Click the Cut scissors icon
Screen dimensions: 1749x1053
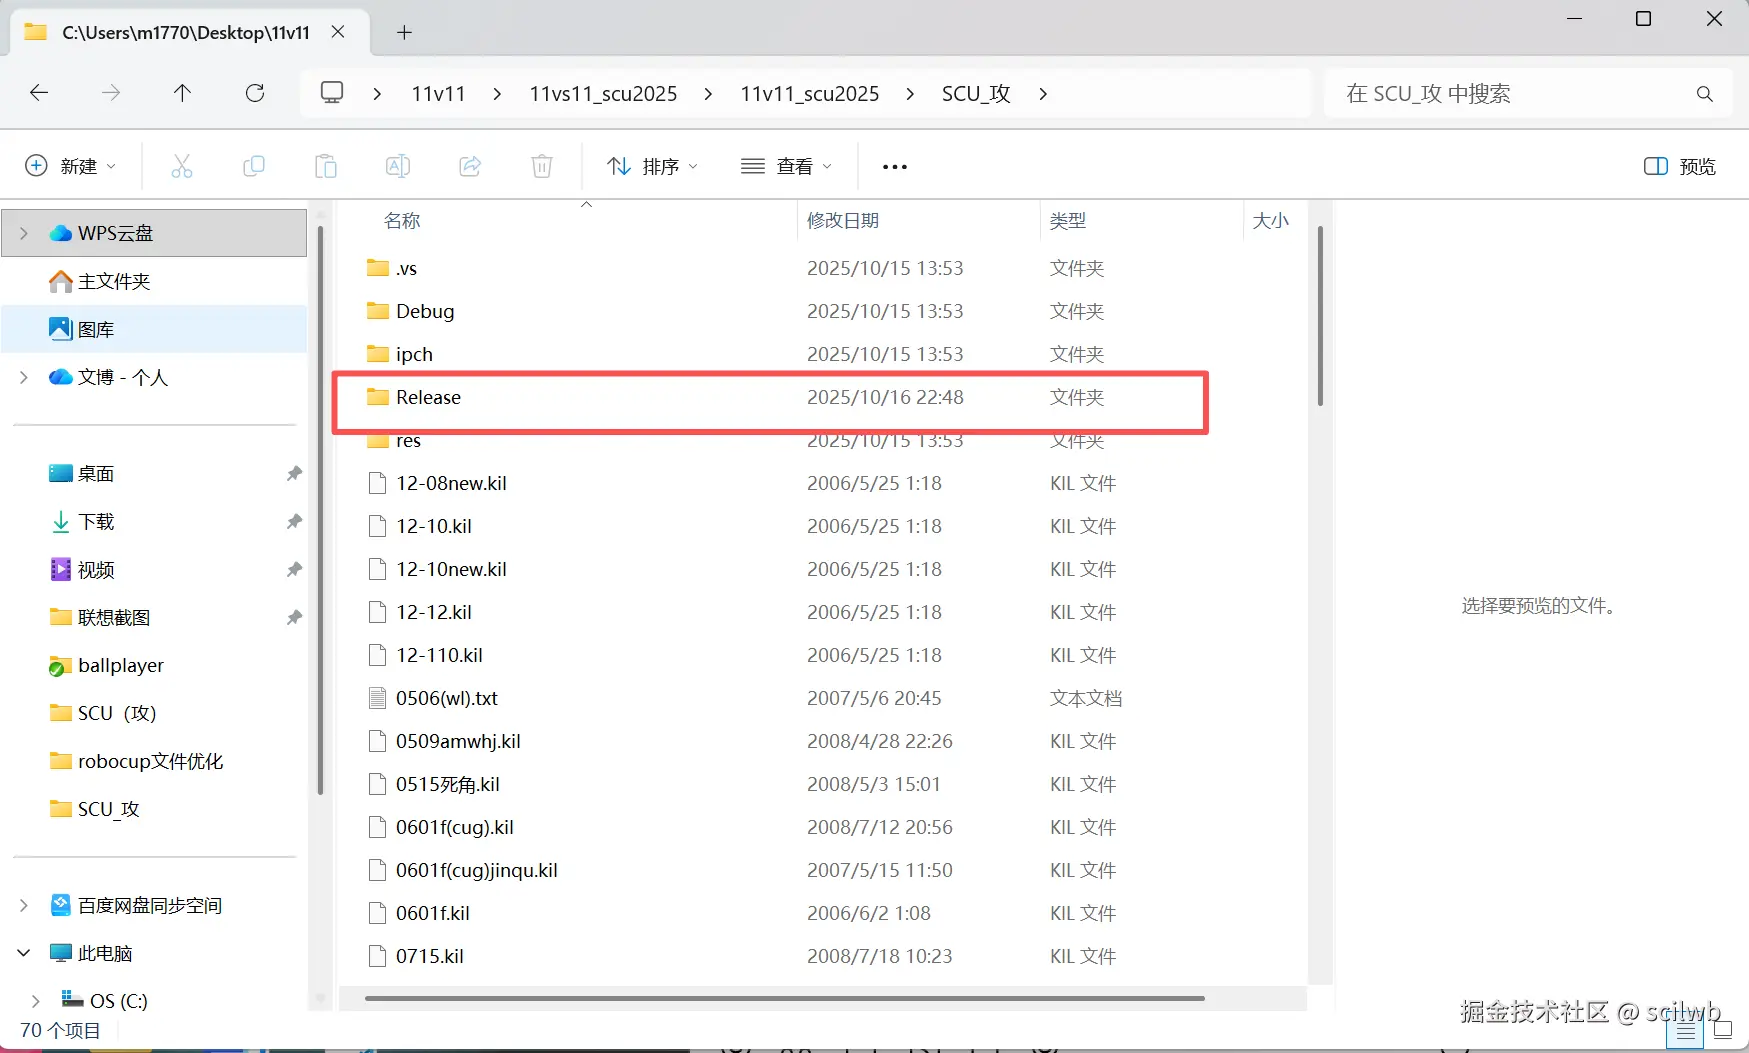point(182,166)
